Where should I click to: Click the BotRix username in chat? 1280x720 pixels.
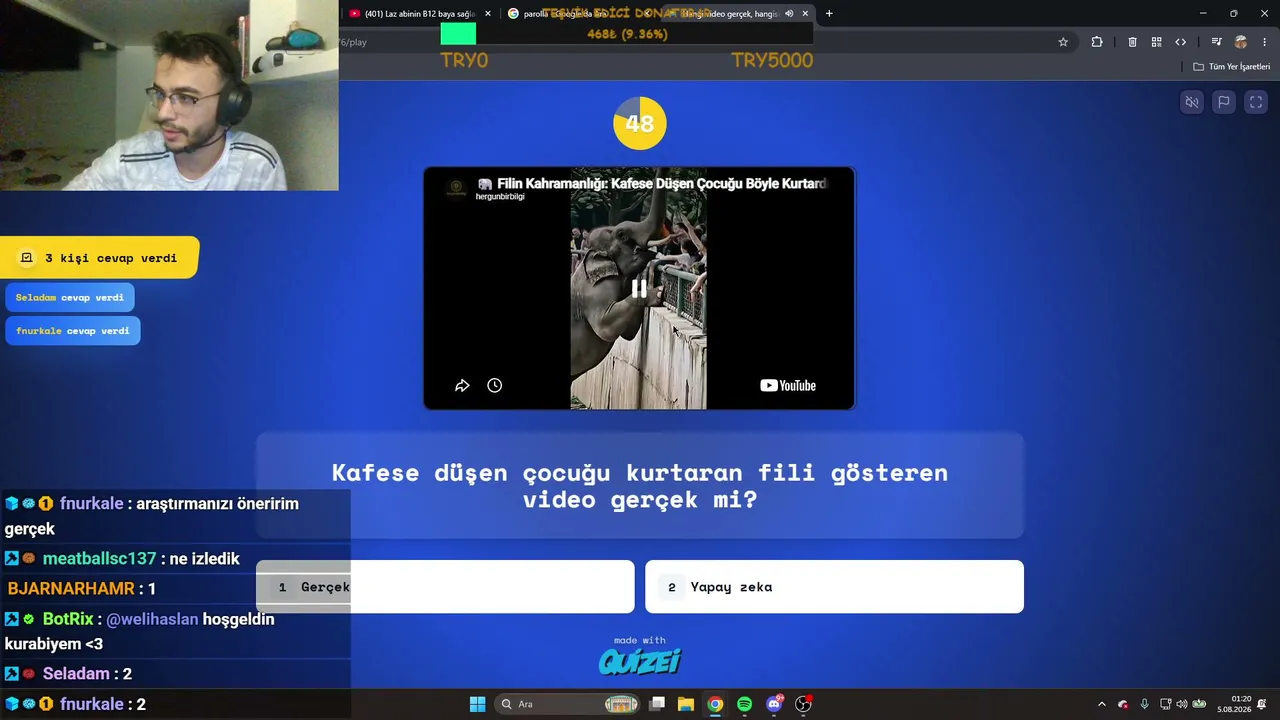click(68, 619)
